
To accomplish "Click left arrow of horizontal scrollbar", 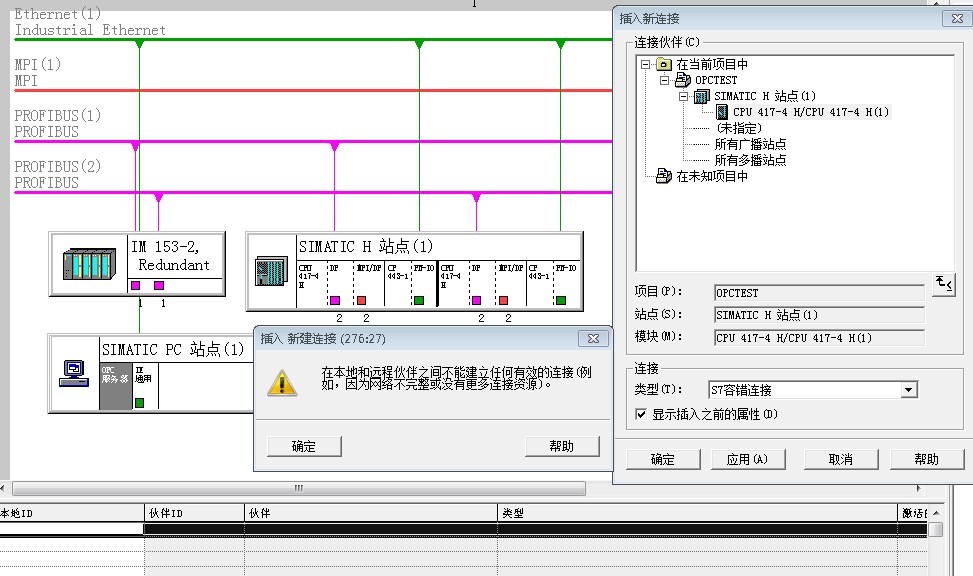I will 3,488.
